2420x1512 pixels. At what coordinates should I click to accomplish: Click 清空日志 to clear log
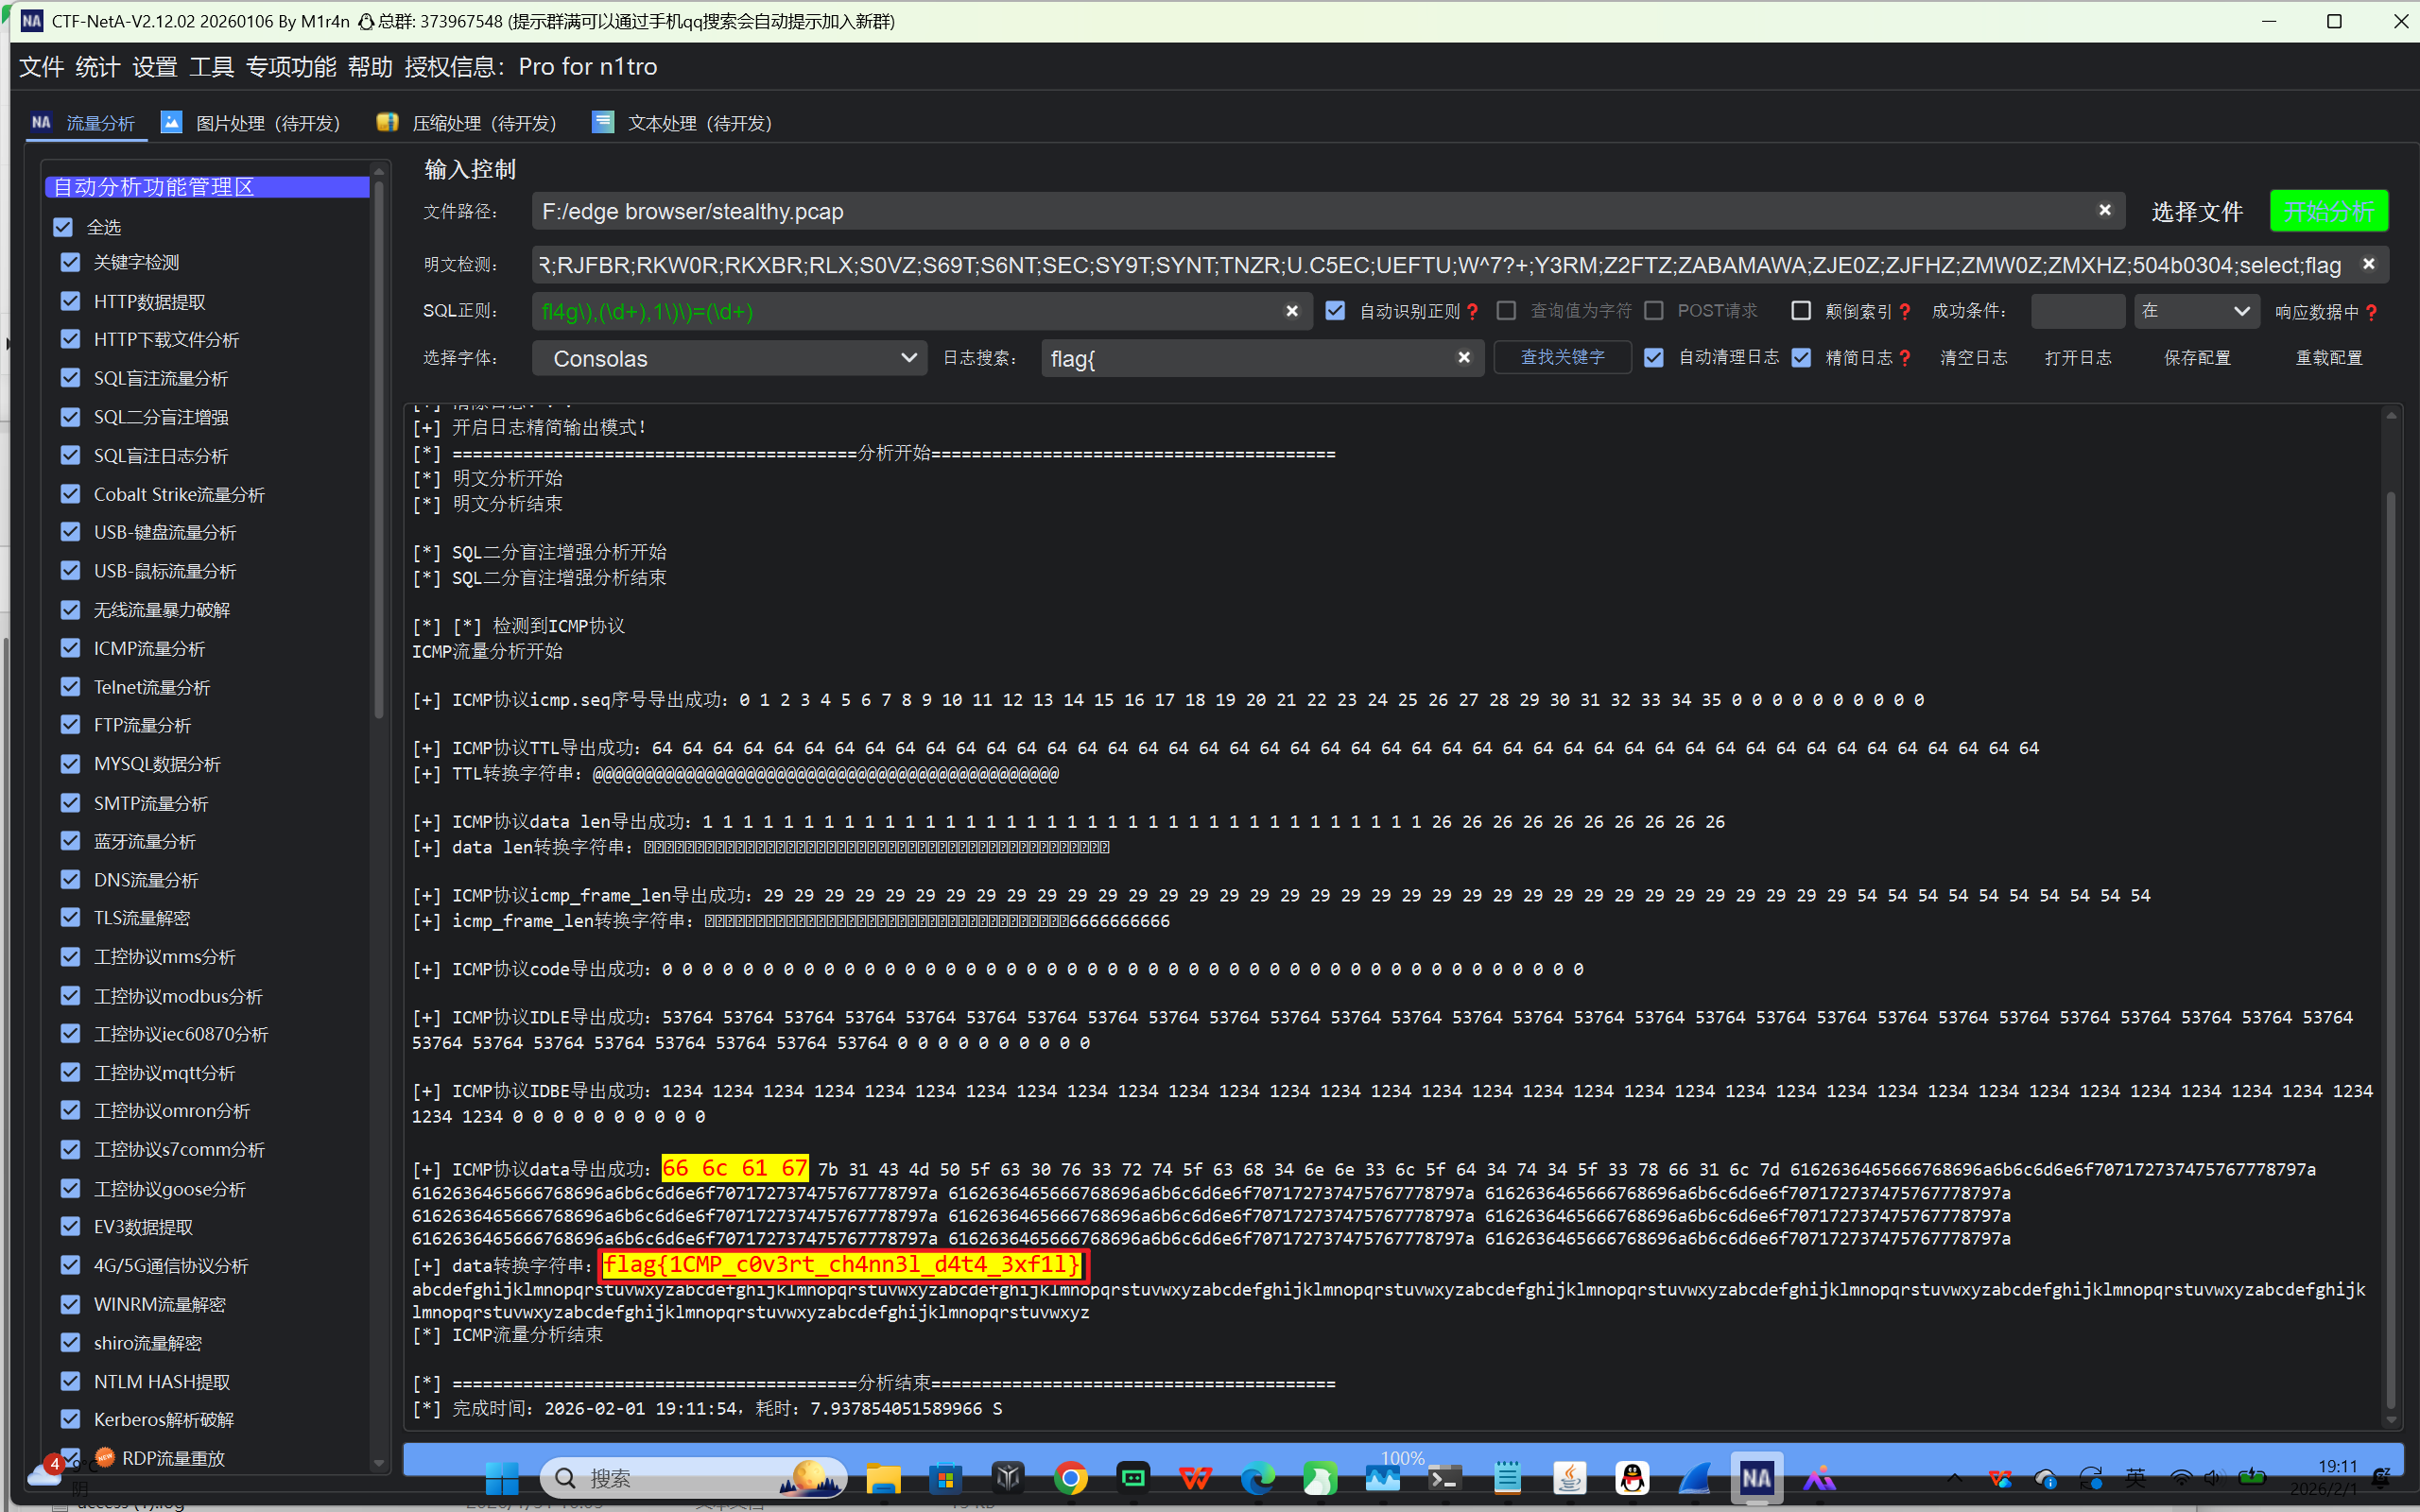(1972, 358)
